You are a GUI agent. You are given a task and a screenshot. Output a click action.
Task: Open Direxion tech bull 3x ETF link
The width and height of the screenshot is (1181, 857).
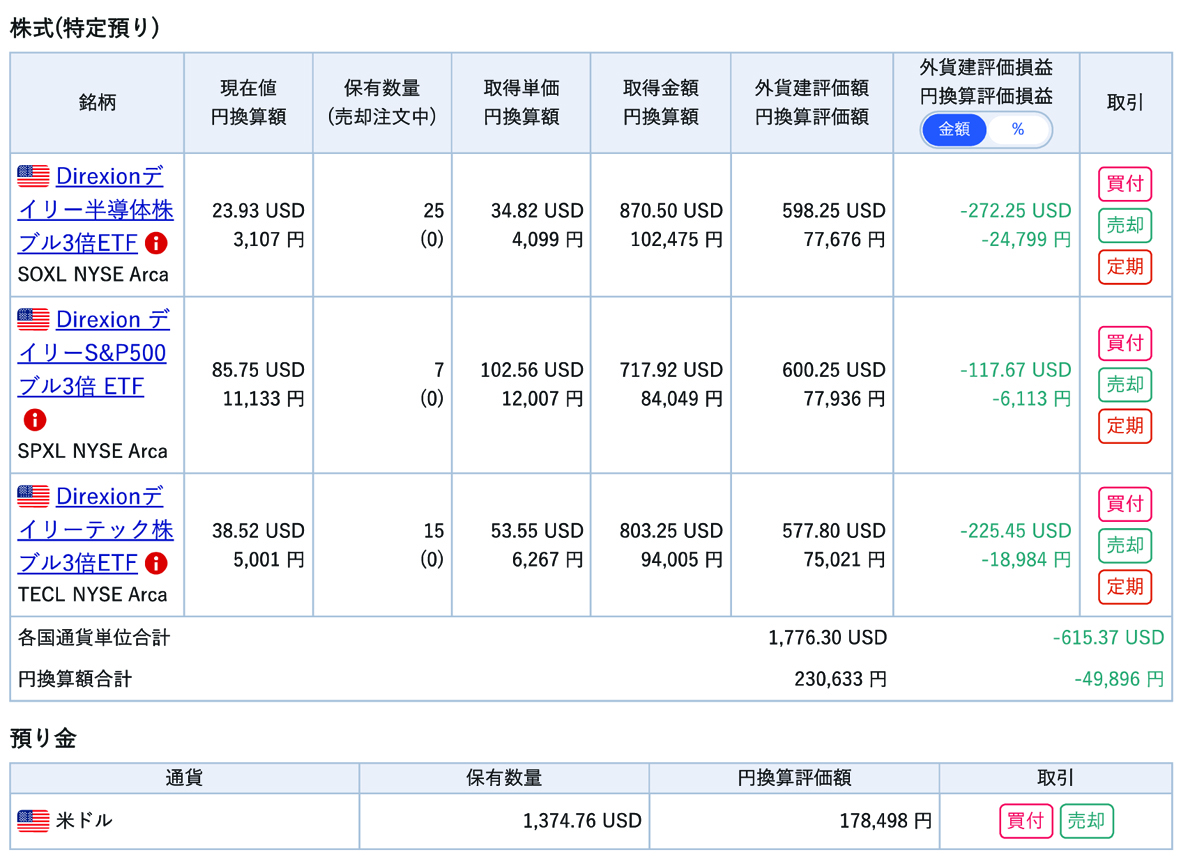pyautogui.click(x=96, y=529)
